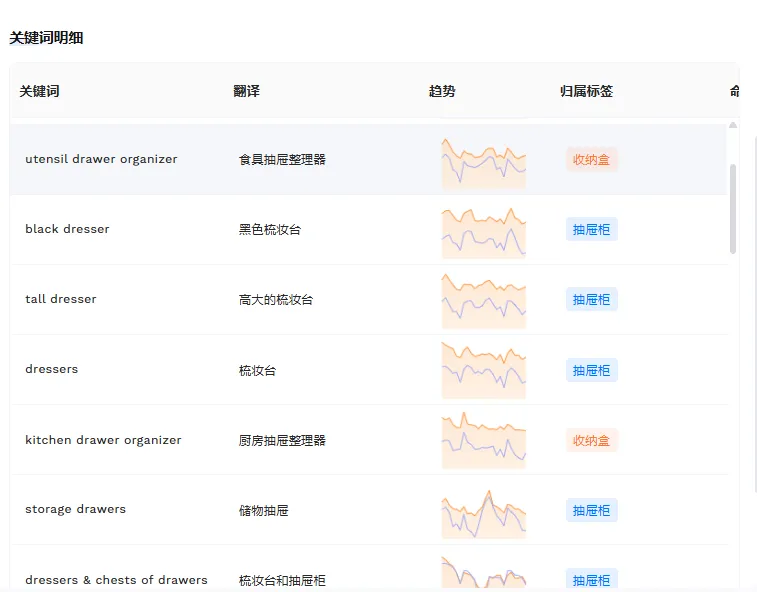The image size is (757, 592).
Task: Click the 翻译 column header
Action: click(246, 91)
